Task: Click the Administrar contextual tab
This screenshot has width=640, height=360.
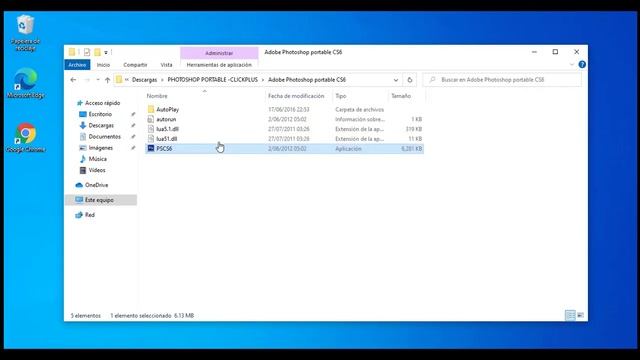Action: [219, 53]
